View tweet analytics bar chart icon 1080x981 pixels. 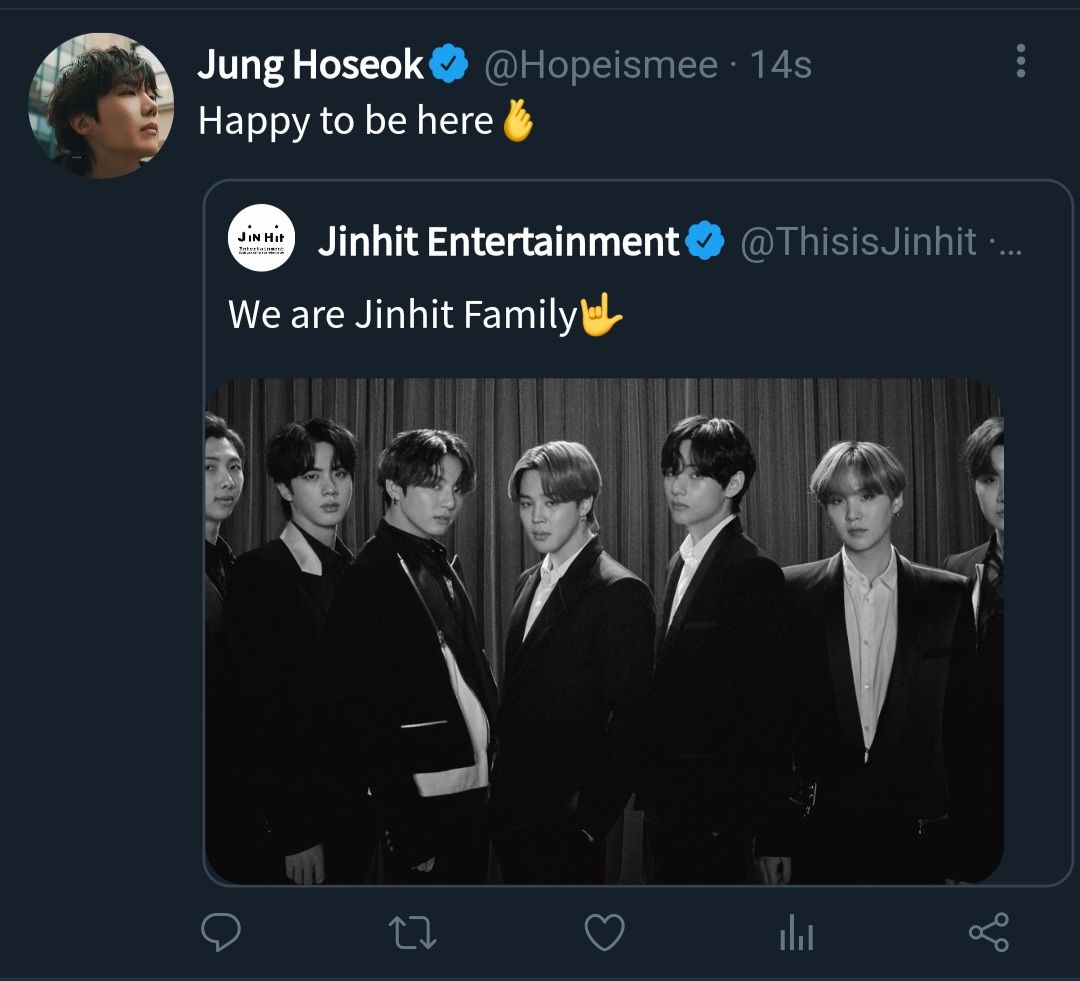click(x=796, y=934)
